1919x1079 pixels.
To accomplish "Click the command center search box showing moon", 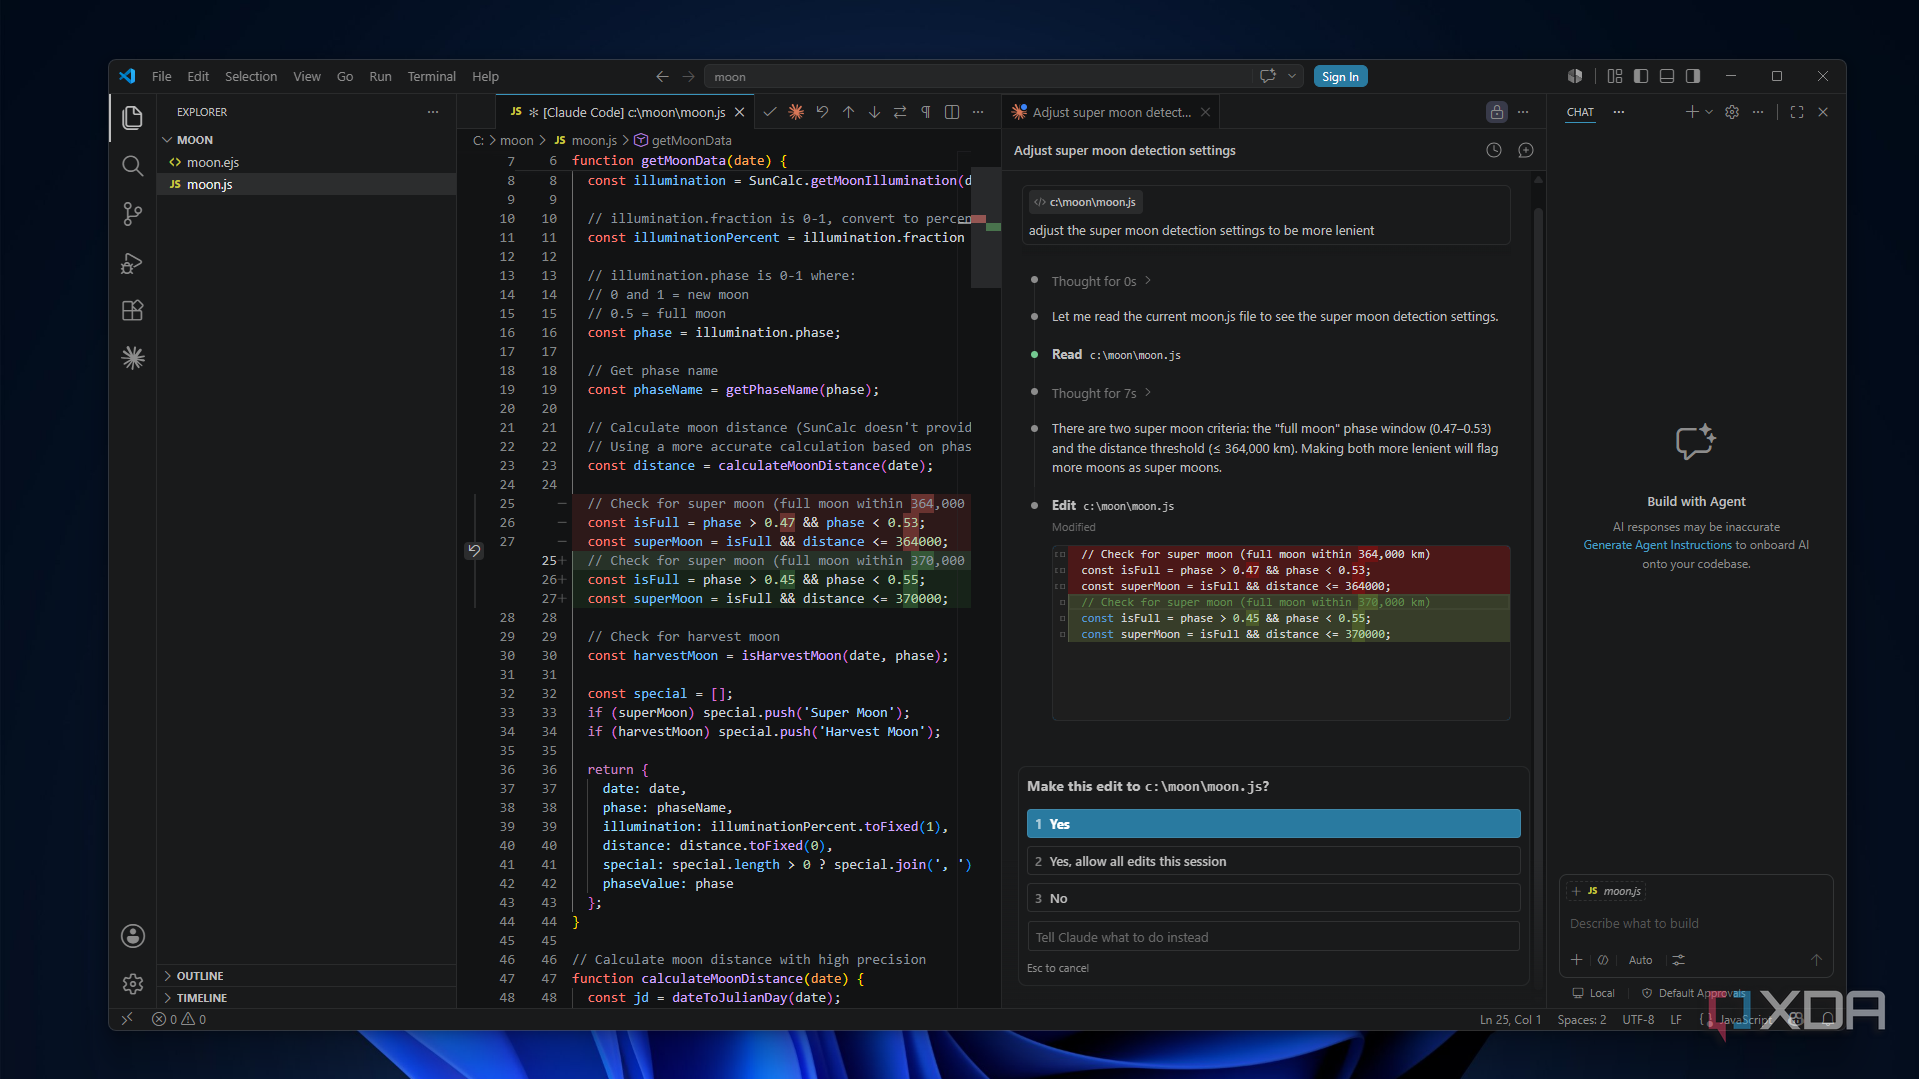I will 978,76.
